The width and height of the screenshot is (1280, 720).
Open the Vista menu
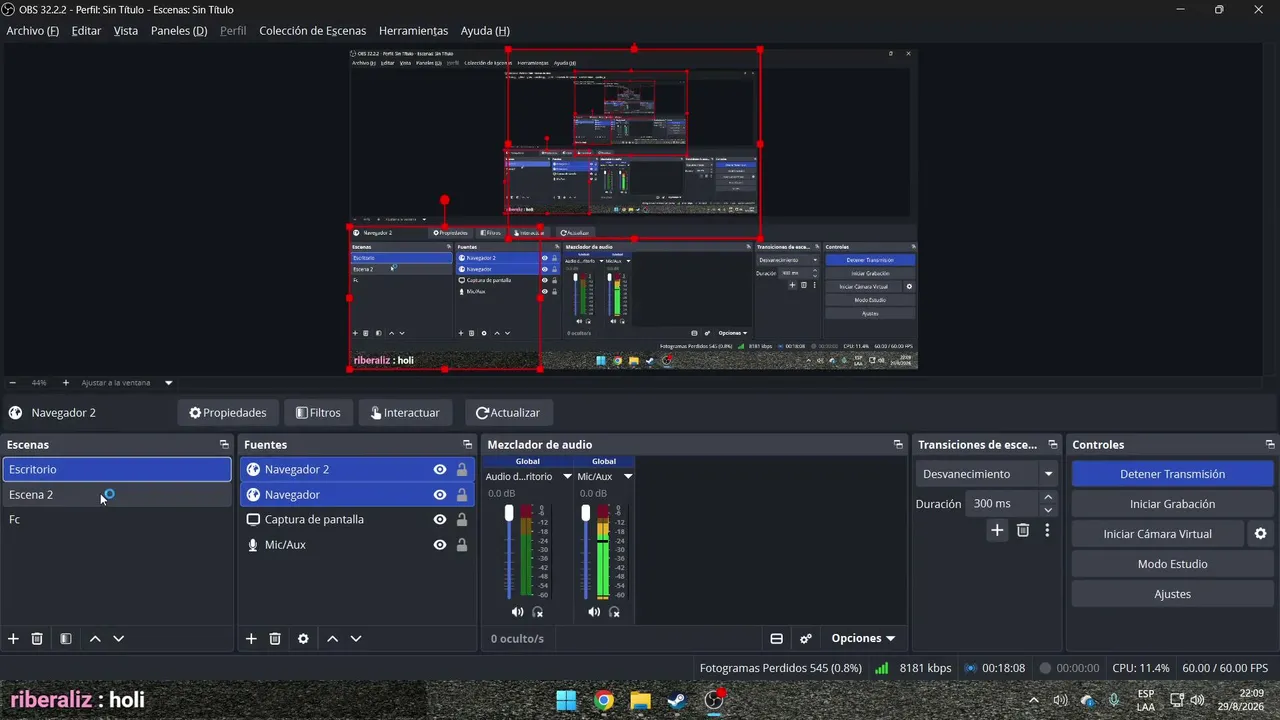pyautogui.click(x=126, y=31)
